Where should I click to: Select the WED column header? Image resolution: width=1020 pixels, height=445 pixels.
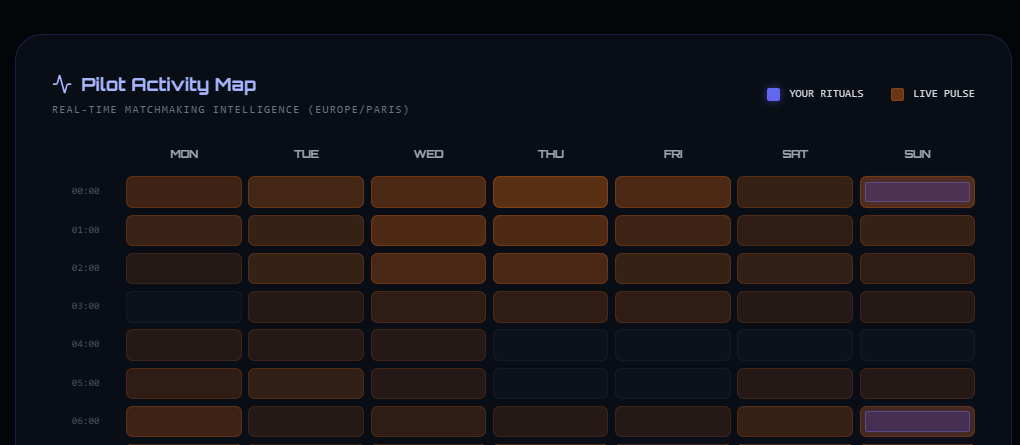click(429, 154)
